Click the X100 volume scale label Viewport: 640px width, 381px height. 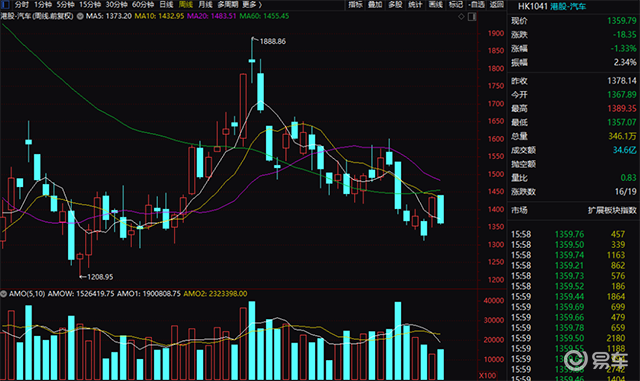487,375
